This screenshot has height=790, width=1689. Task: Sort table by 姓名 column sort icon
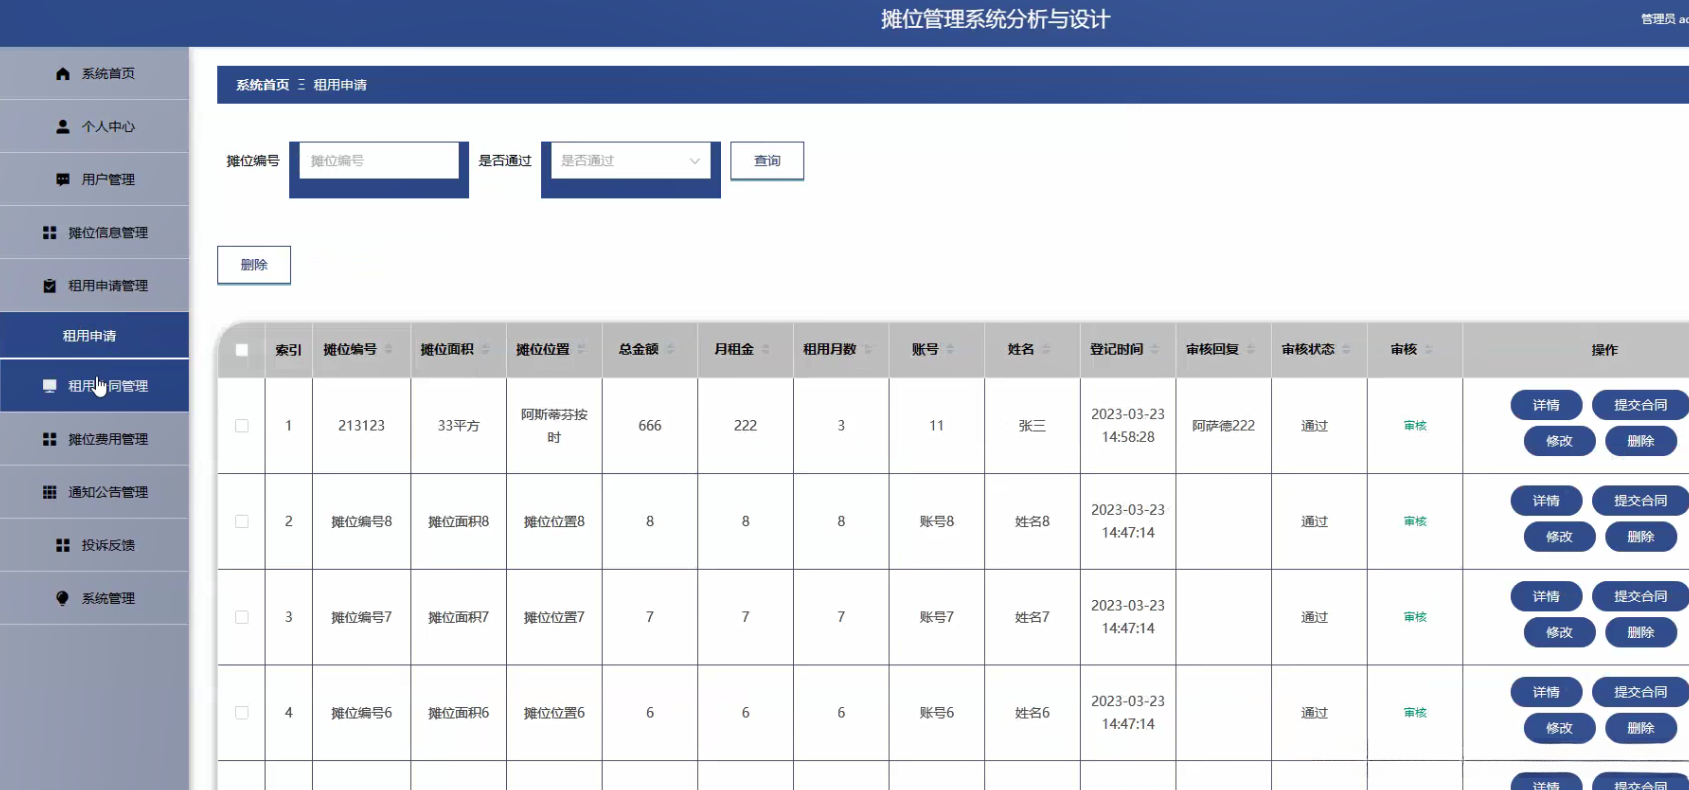point(1046,349)
